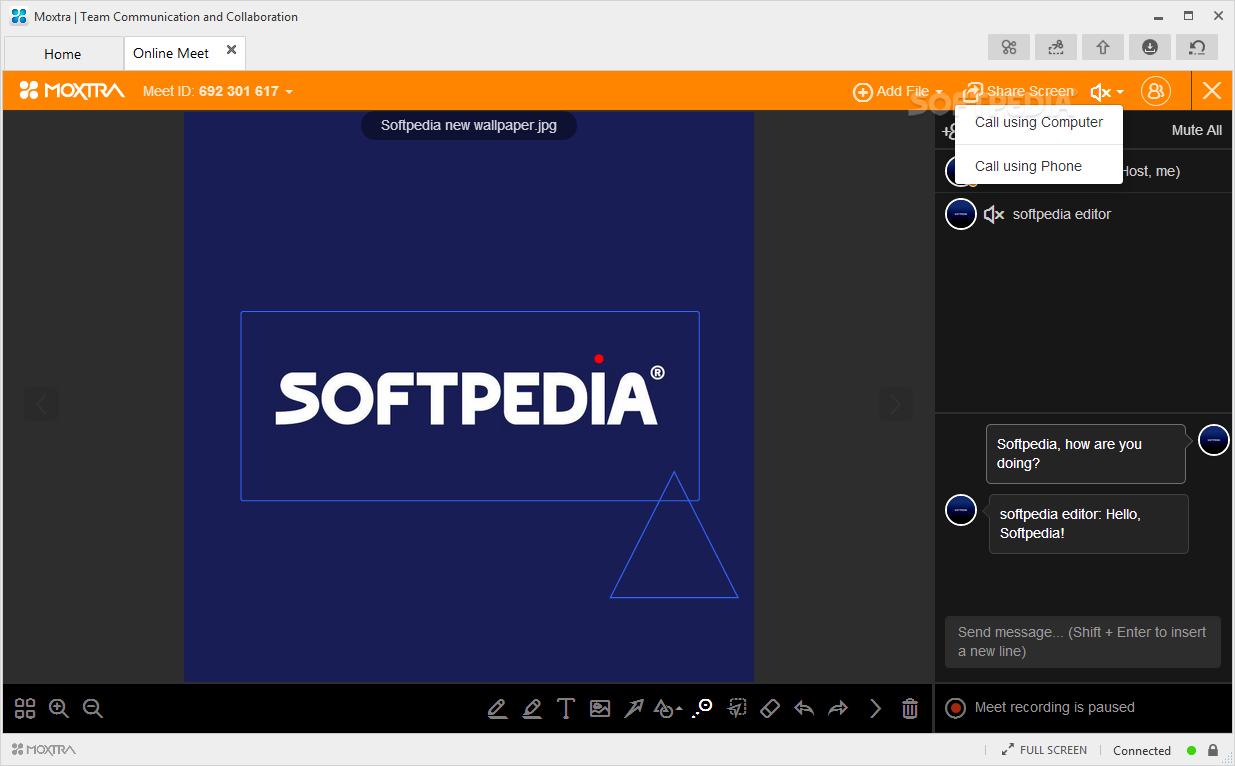
Task: Select the highlighter tool
Action: [531, 708]
